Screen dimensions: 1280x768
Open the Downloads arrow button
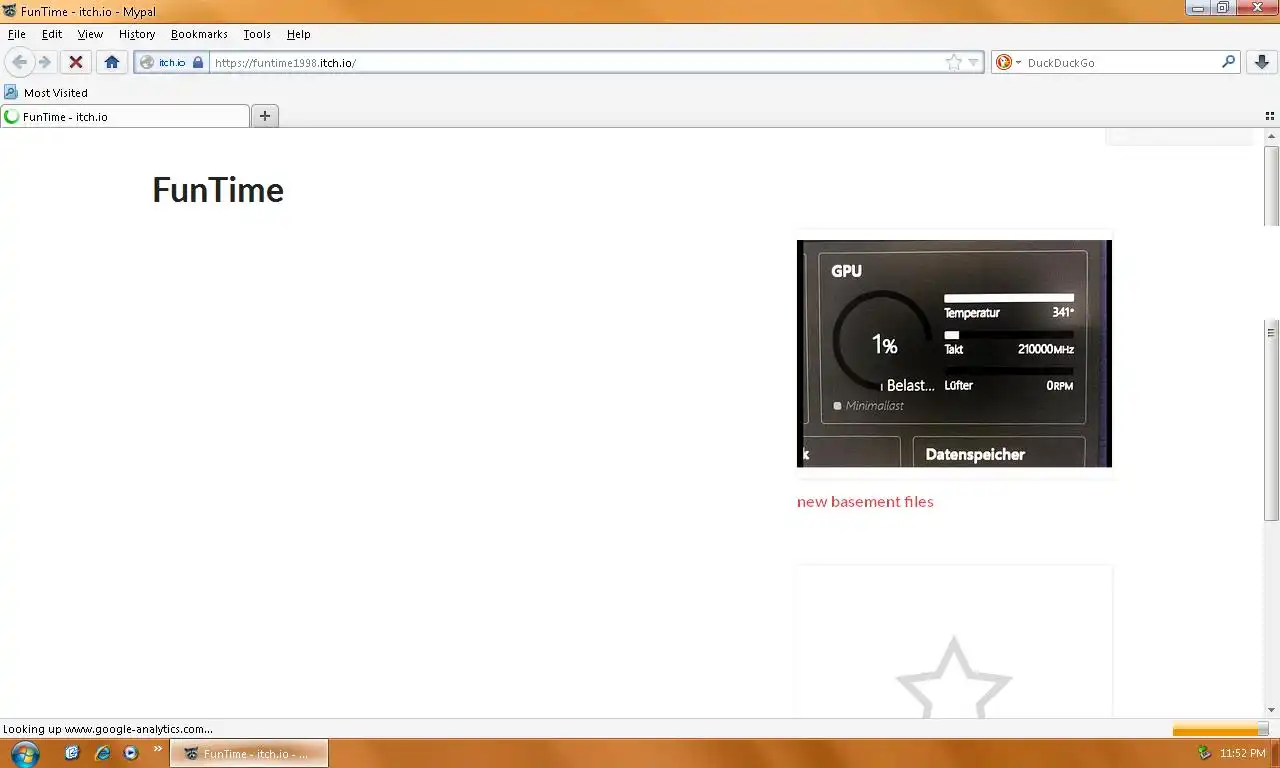pyautogui.click(x=1261, y=62)
